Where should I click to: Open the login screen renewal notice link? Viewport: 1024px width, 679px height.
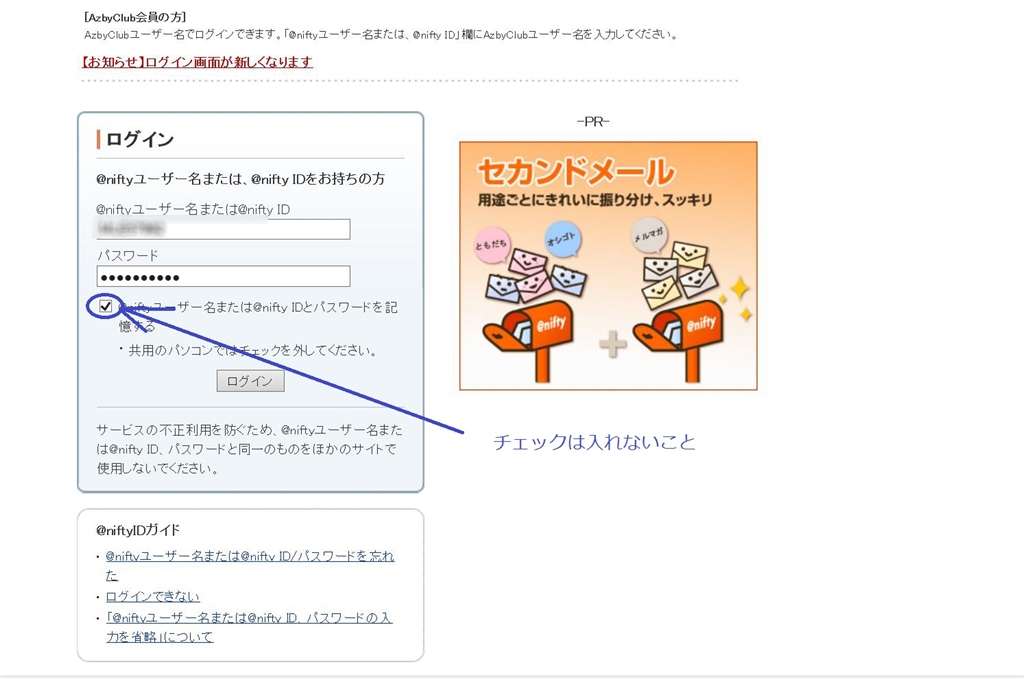tap(197, 62)
